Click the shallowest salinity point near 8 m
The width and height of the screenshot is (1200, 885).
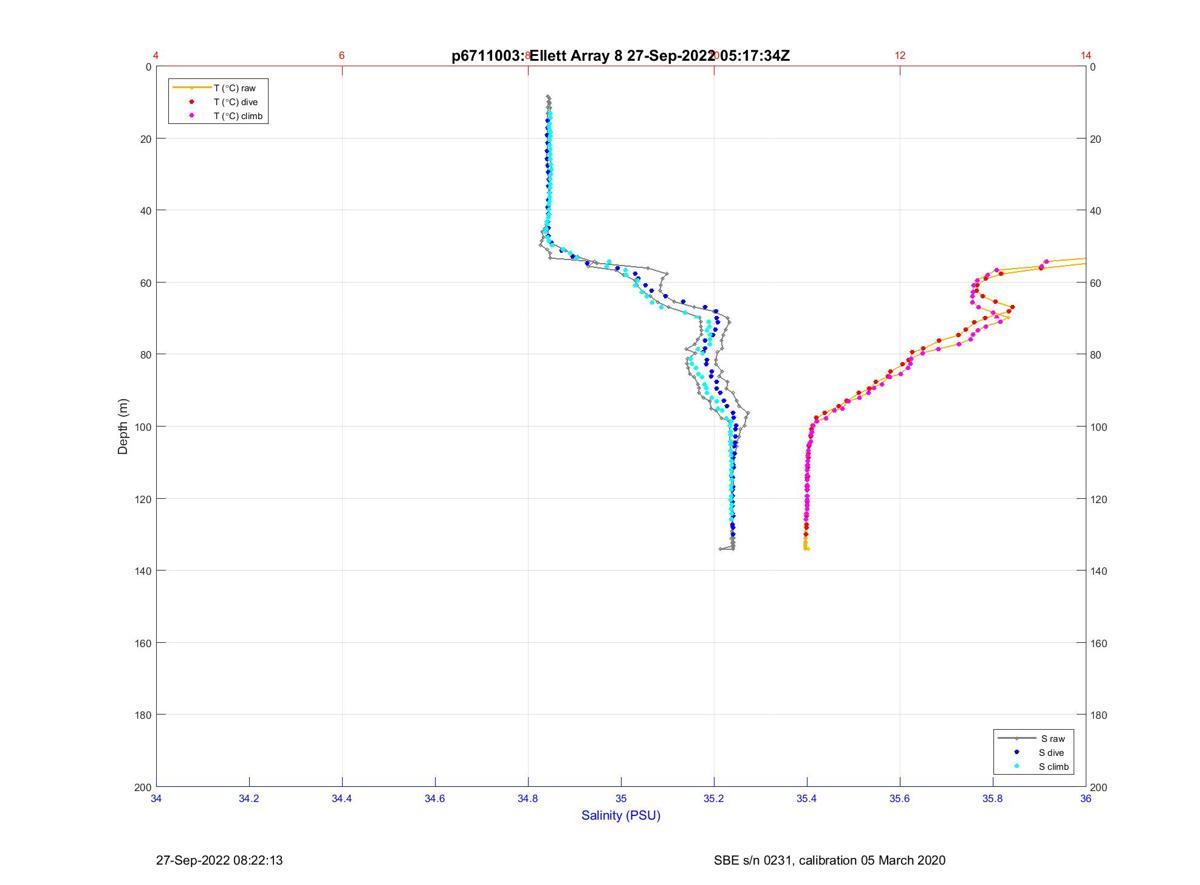pos(548,97)
